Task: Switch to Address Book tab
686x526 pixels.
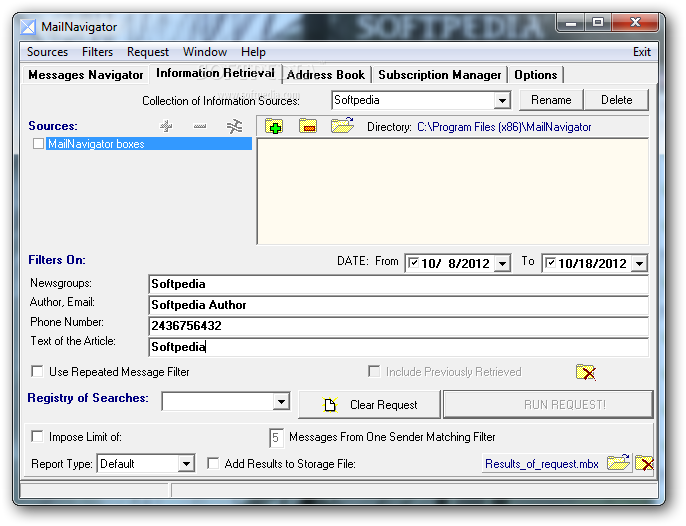Action: click(x=326, y=75)
